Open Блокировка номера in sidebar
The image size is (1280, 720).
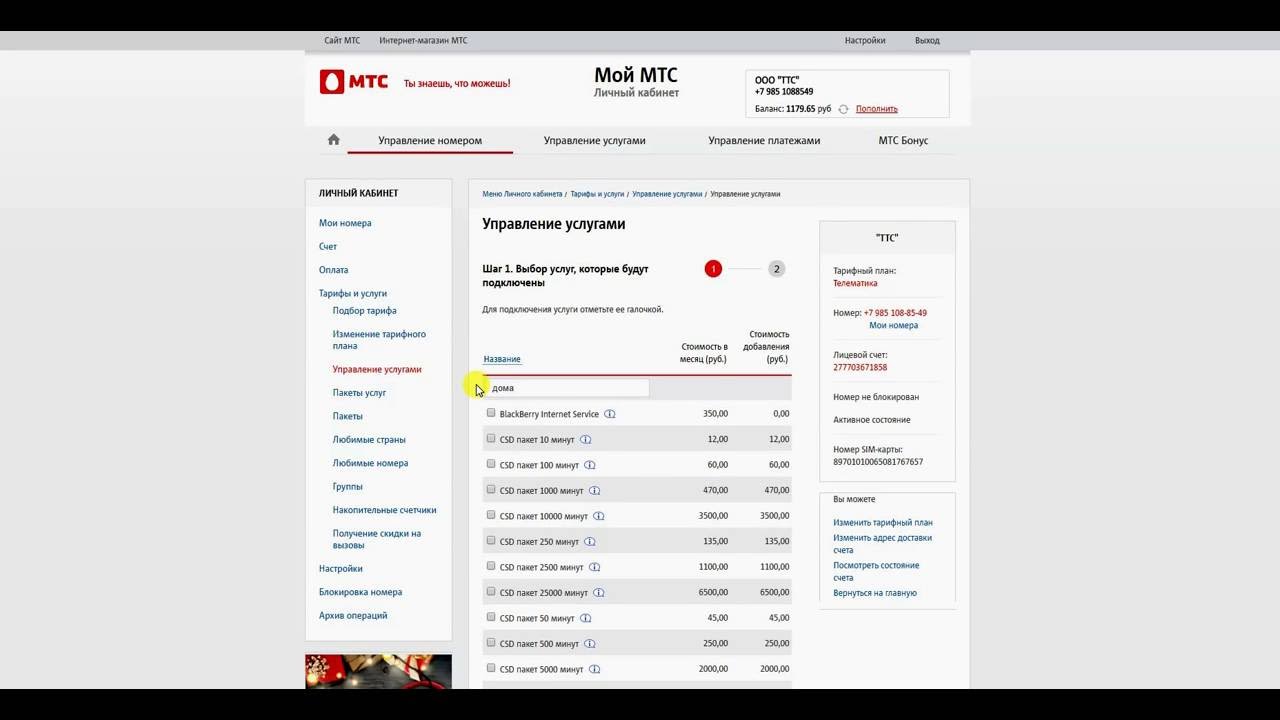pyautogui.click(x=360, y=592)
